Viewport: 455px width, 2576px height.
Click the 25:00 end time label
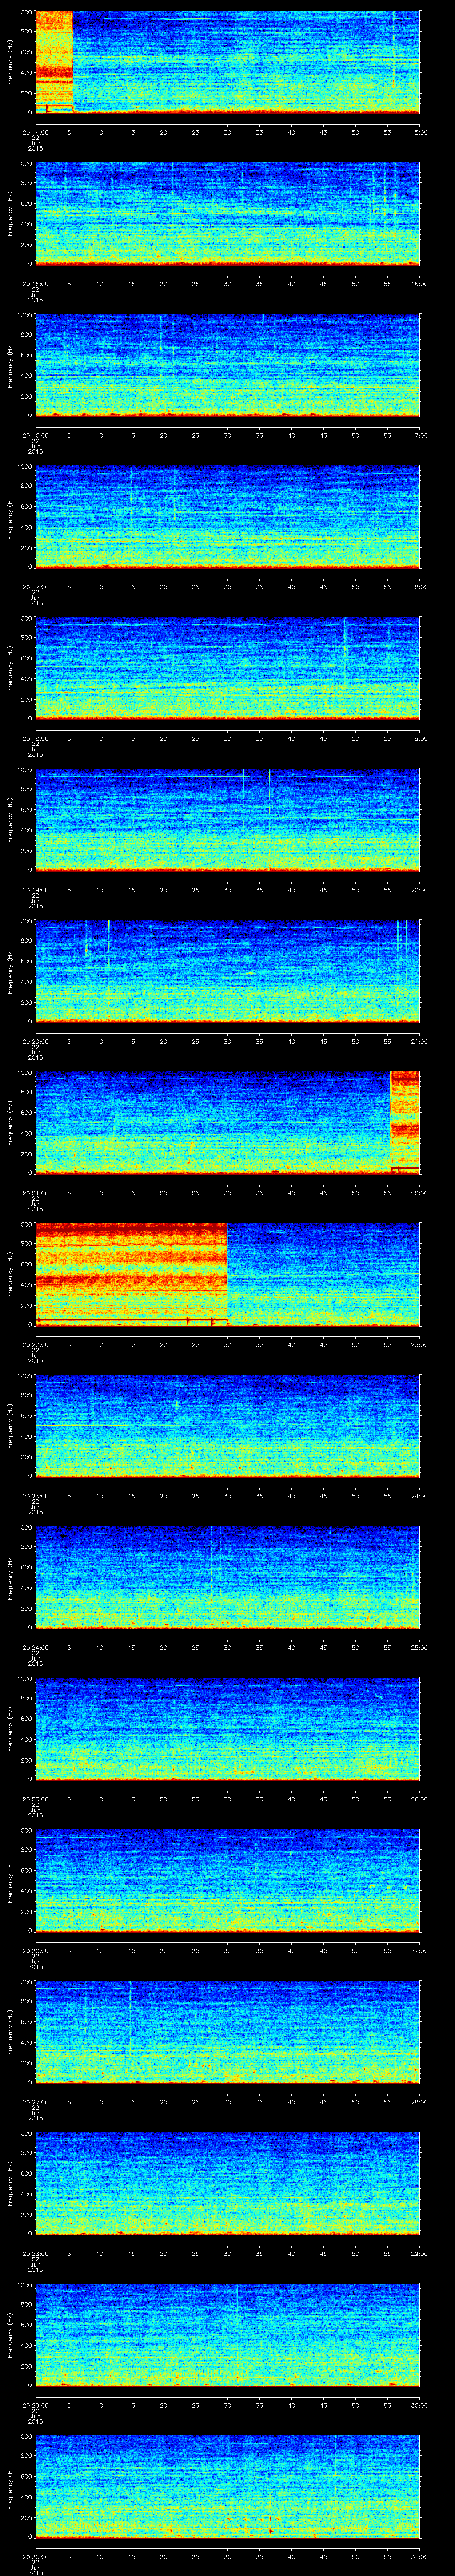pos(420,1647)
